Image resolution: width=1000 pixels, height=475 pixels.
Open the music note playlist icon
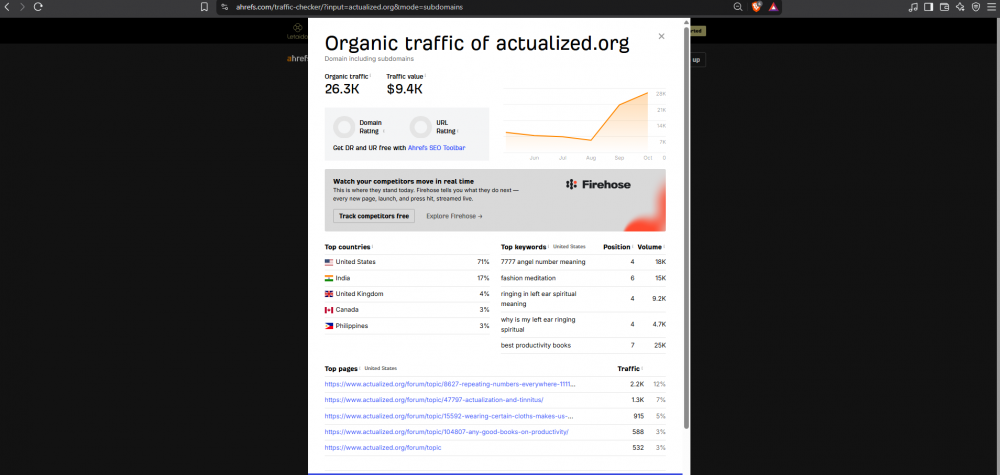tap(913, 7)
